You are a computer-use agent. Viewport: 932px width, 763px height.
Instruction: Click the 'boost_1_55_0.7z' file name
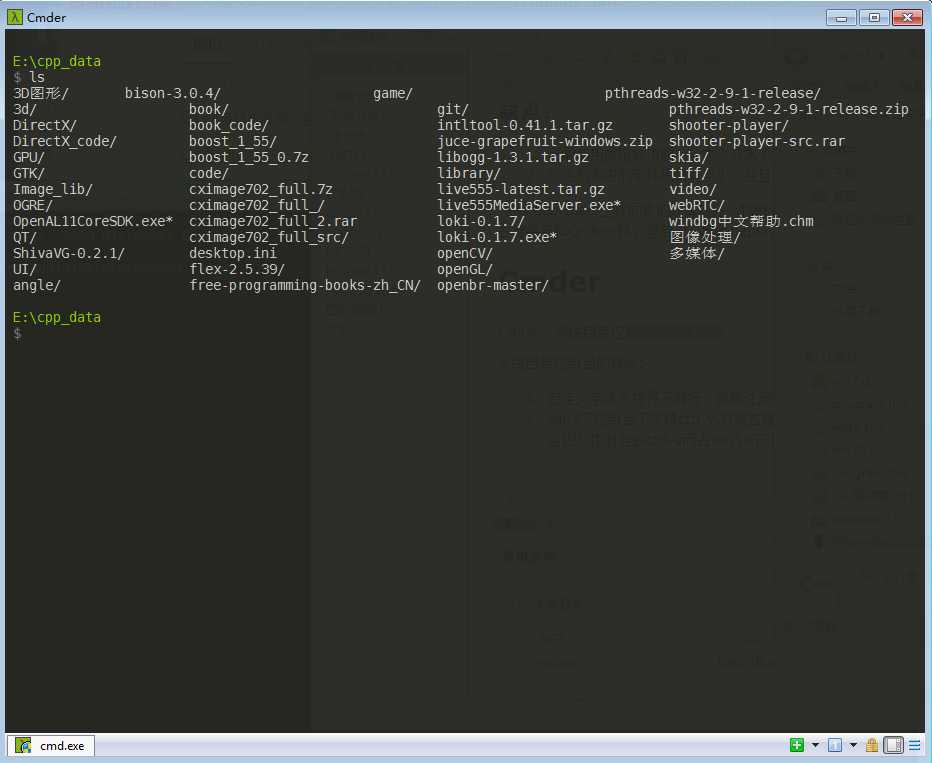[x=249, y=157]
